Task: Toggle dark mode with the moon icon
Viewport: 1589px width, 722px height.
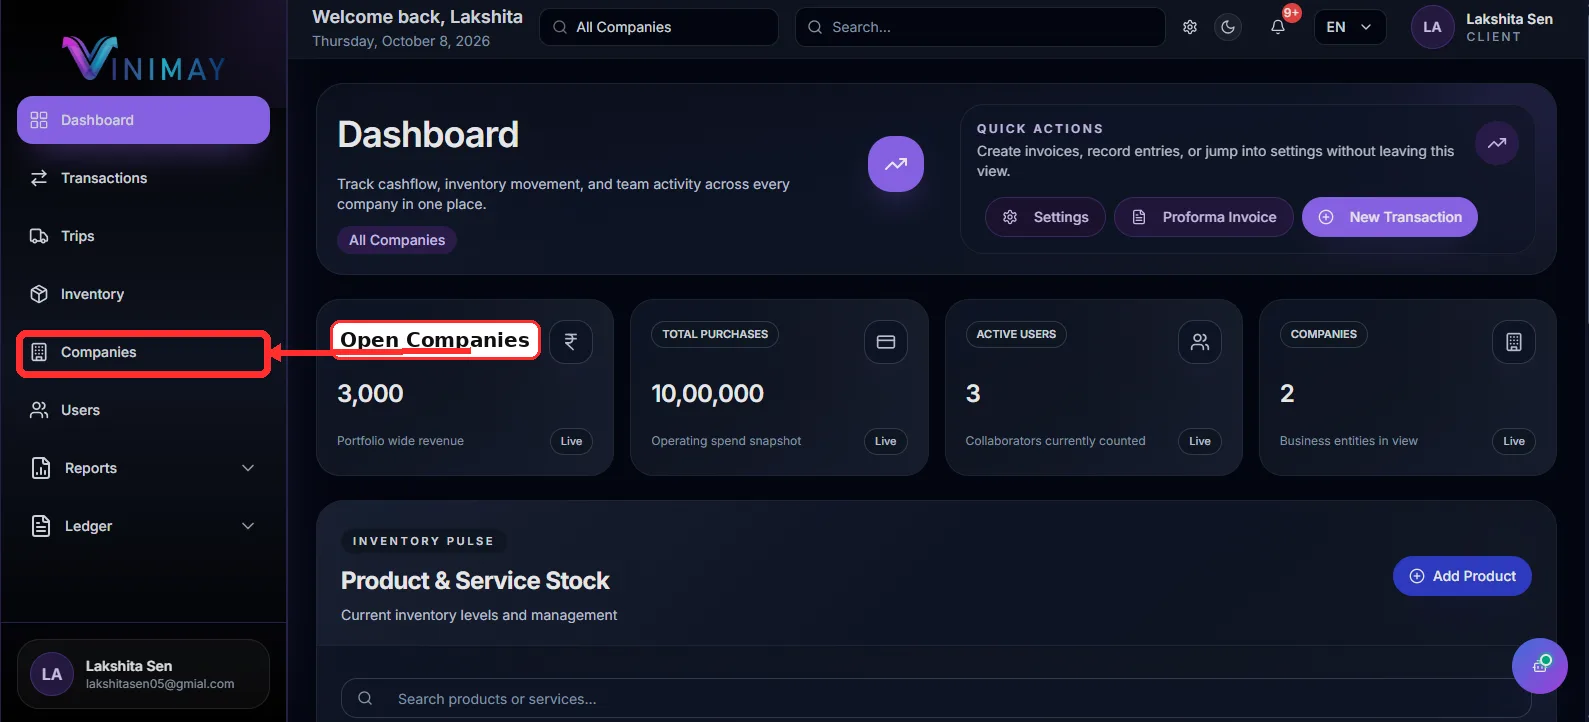Action: point(1228,27)
